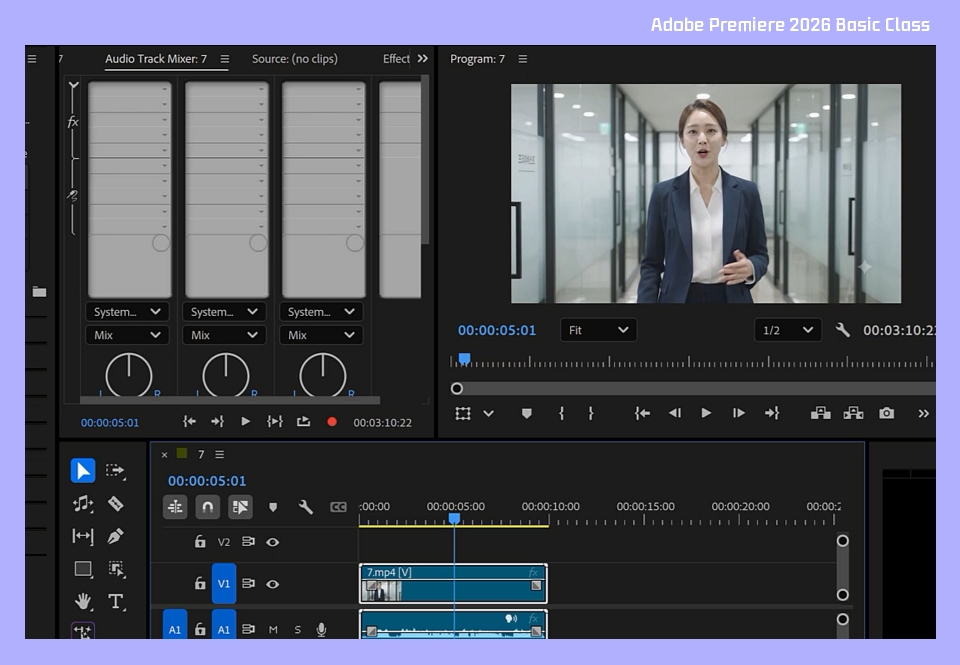Toggle linked selection in timeline

[240, 507]
